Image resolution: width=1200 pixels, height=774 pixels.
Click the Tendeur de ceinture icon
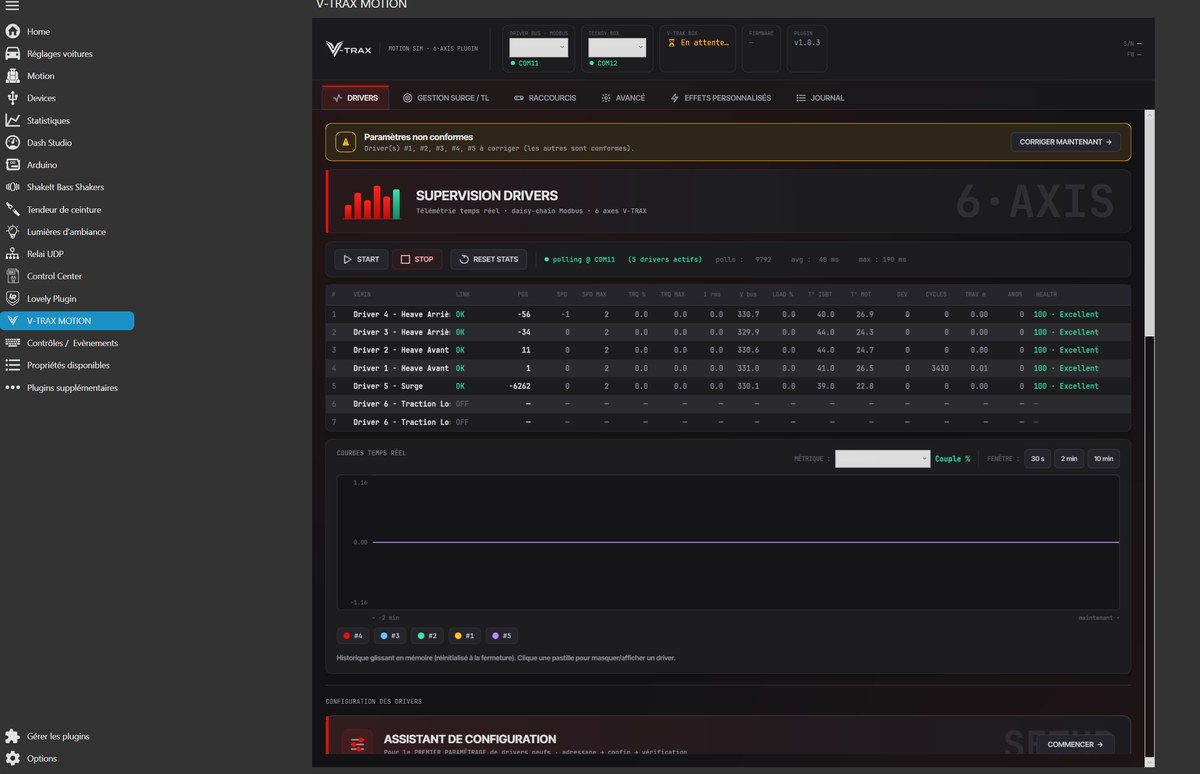point(12,209)
